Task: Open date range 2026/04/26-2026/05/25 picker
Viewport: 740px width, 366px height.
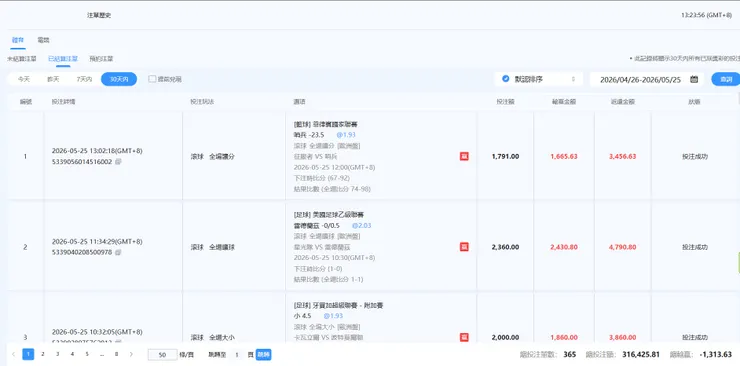Action: (x=647, y=79)
